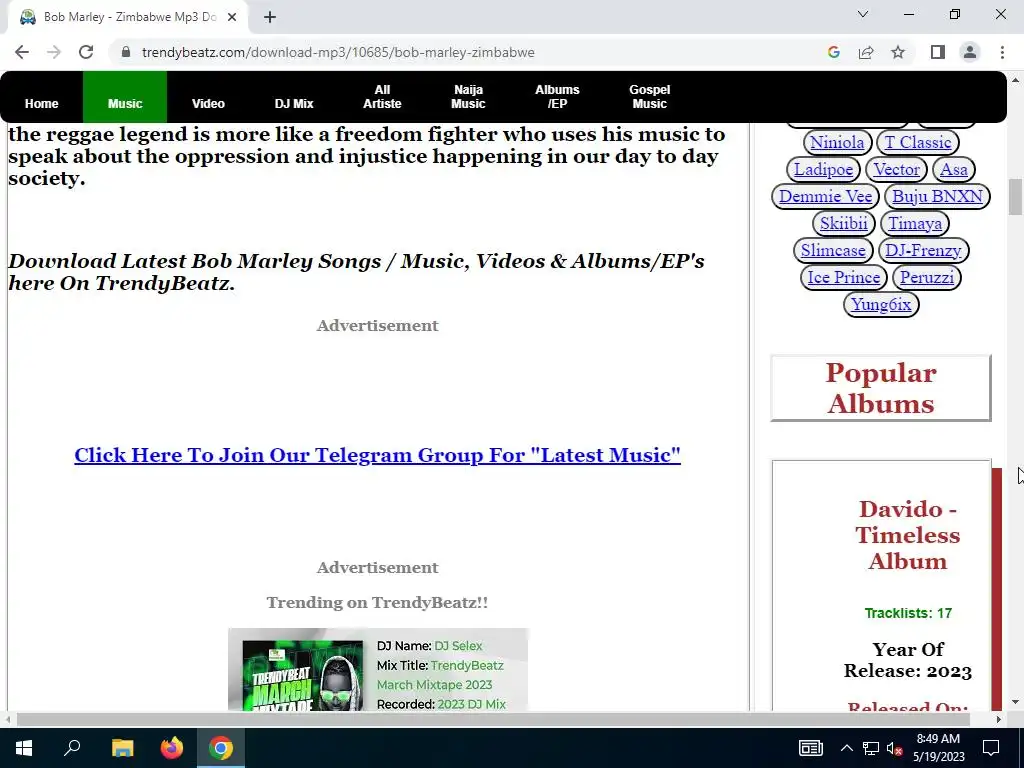This screenshot has height=768, width=1024.
Task: Open the Niniola artist tag
Action: tap(837, 142)
